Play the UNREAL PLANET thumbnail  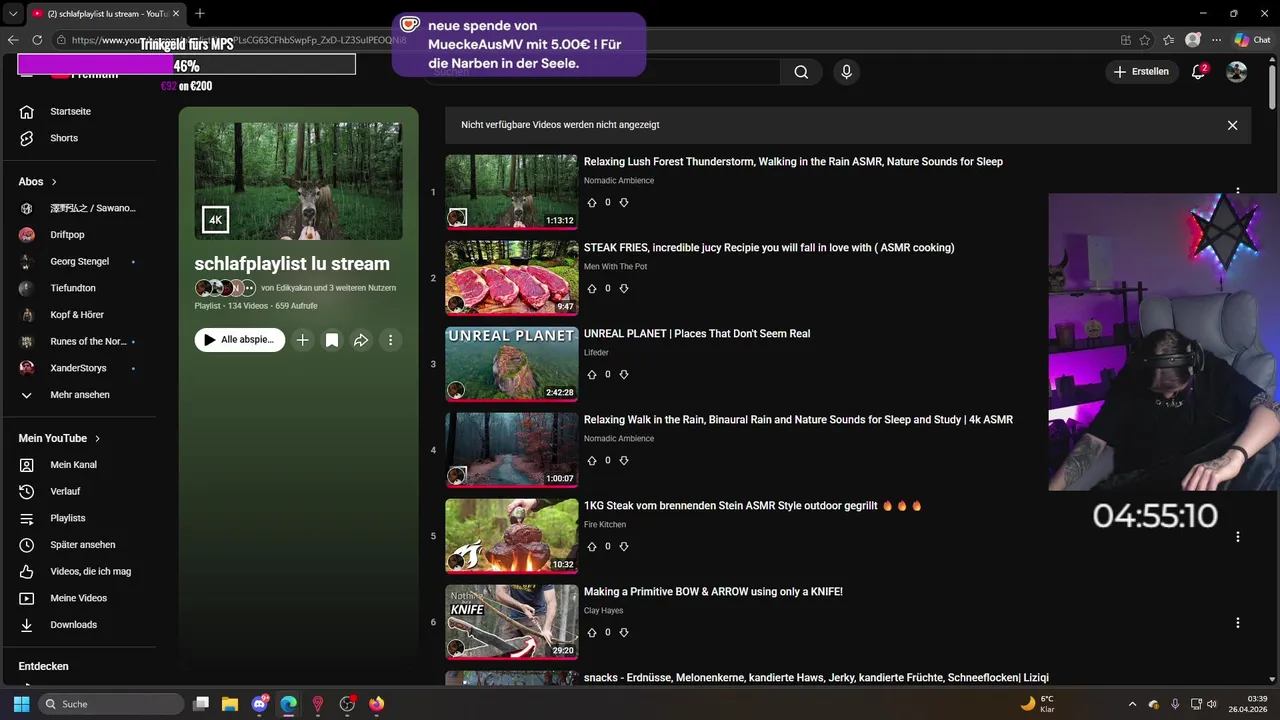click(x=511, y=364)
